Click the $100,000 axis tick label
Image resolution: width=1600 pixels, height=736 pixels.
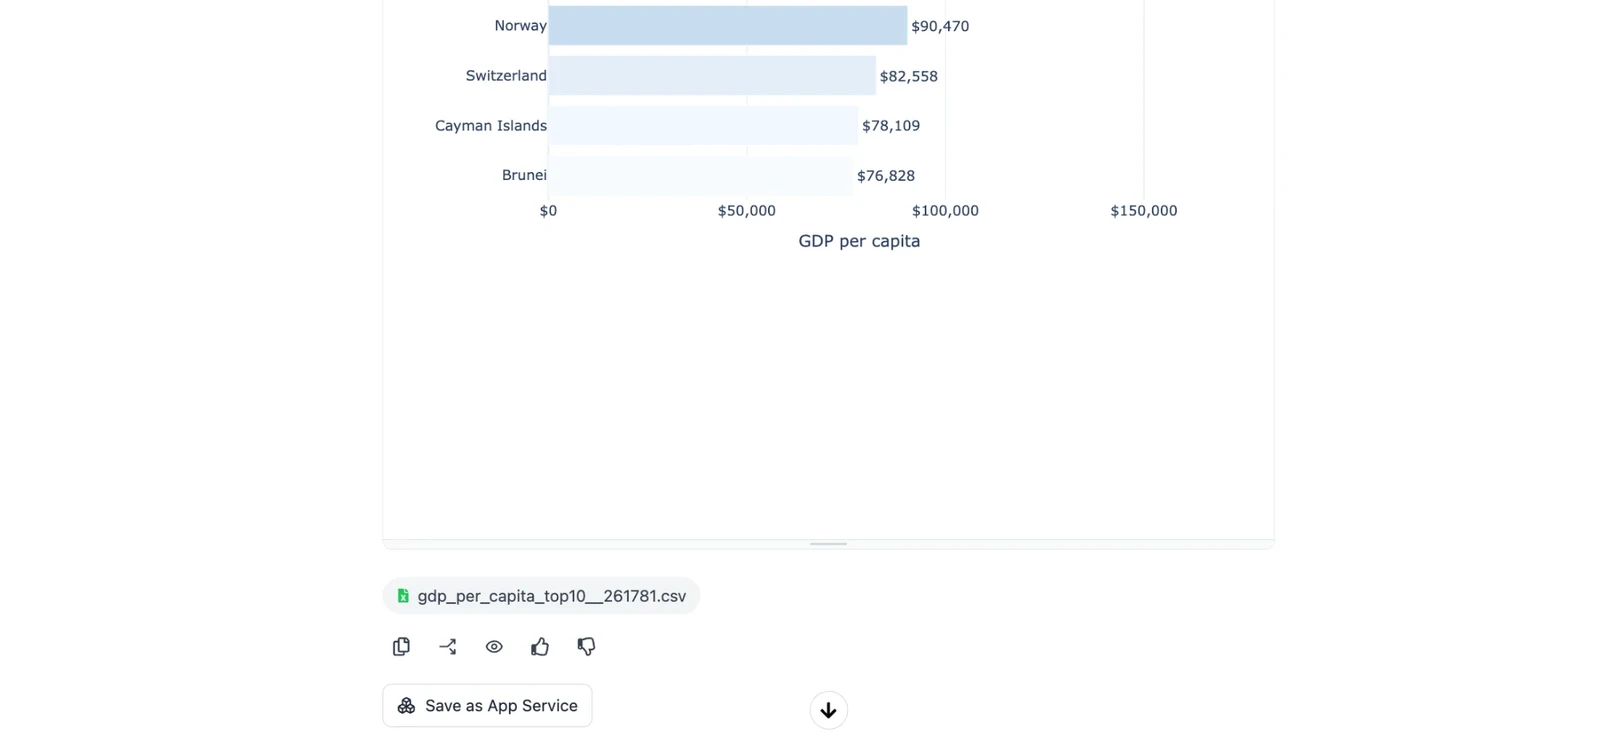click(945, 211)
